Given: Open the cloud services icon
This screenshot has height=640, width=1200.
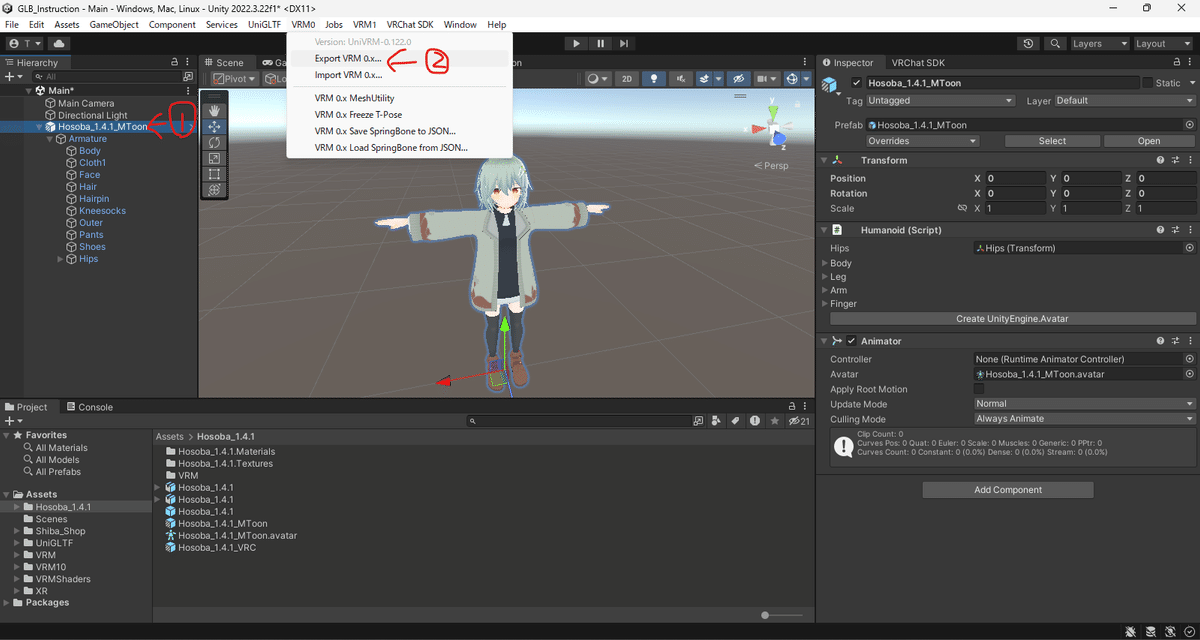Looking at the screenshot, I should (58, 44).
